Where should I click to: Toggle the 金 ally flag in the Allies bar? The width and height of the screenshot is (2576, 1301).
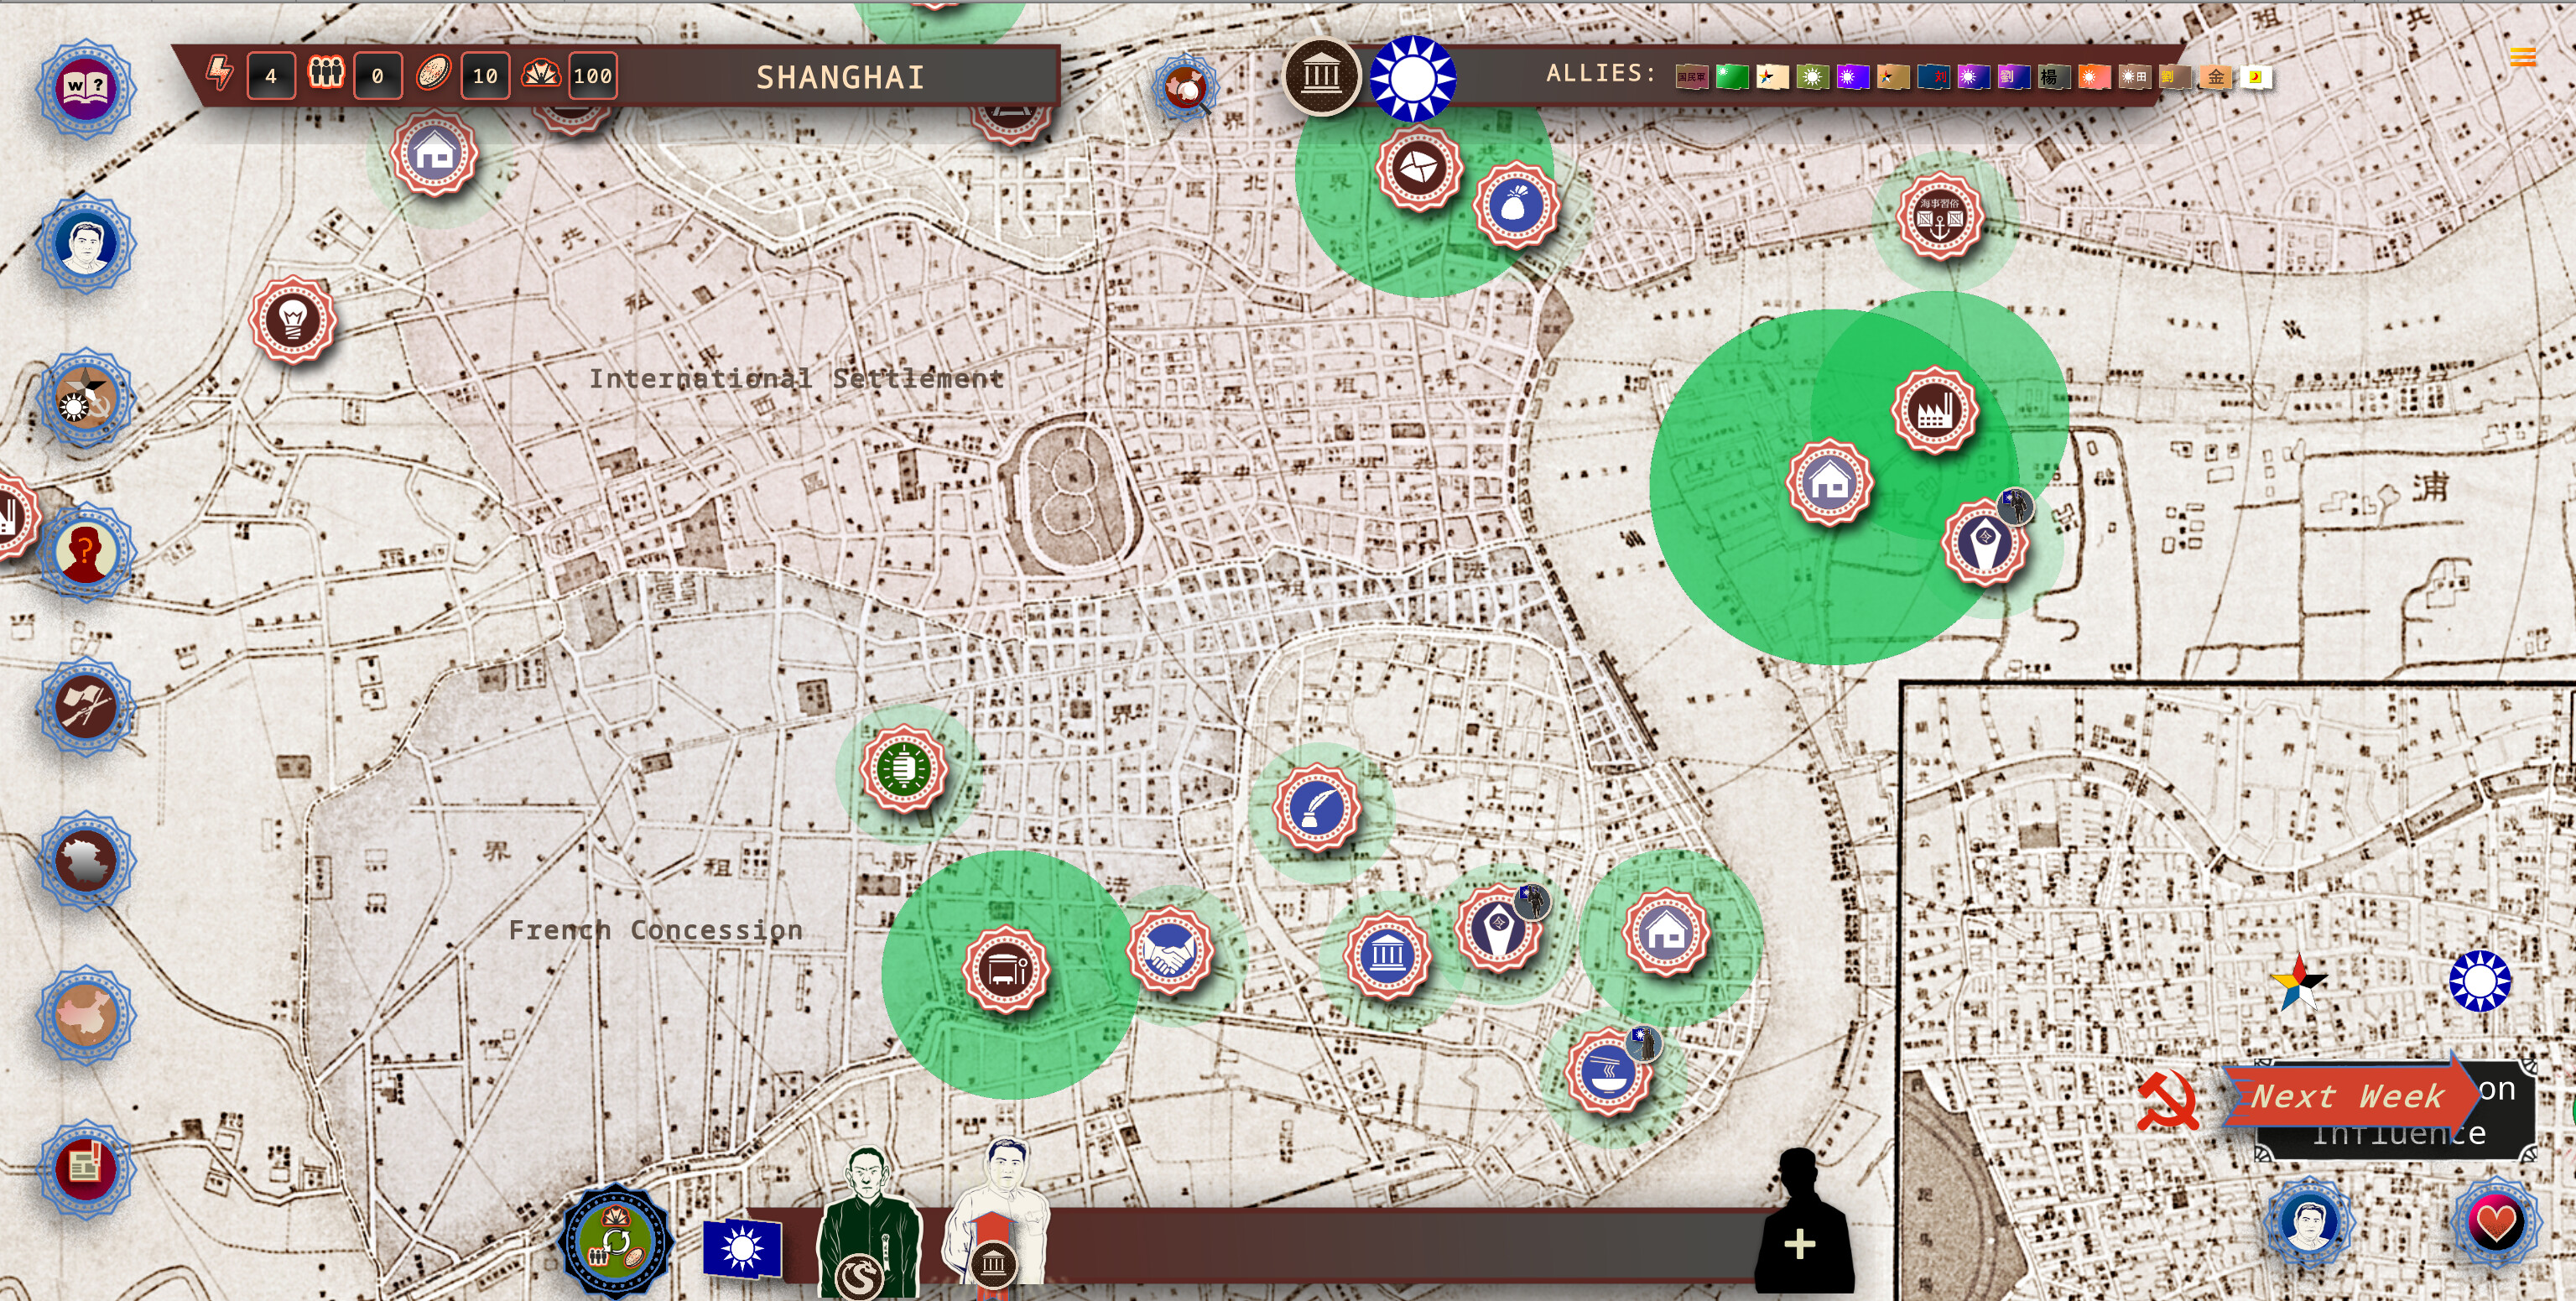click(2216, 79)
